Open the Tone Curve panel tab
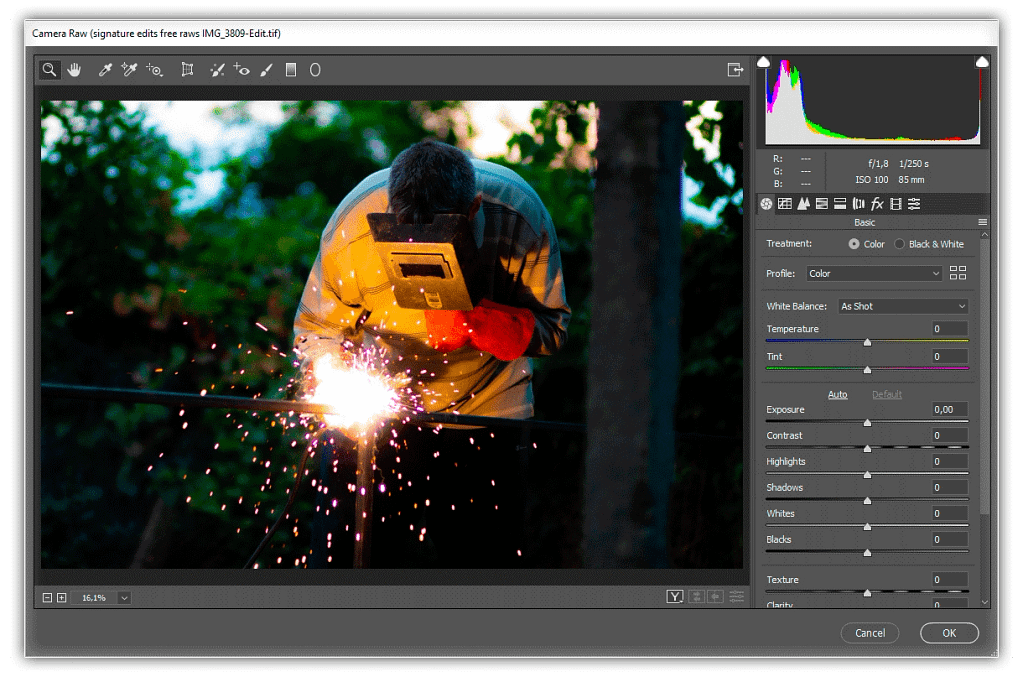 pos(785,204)
